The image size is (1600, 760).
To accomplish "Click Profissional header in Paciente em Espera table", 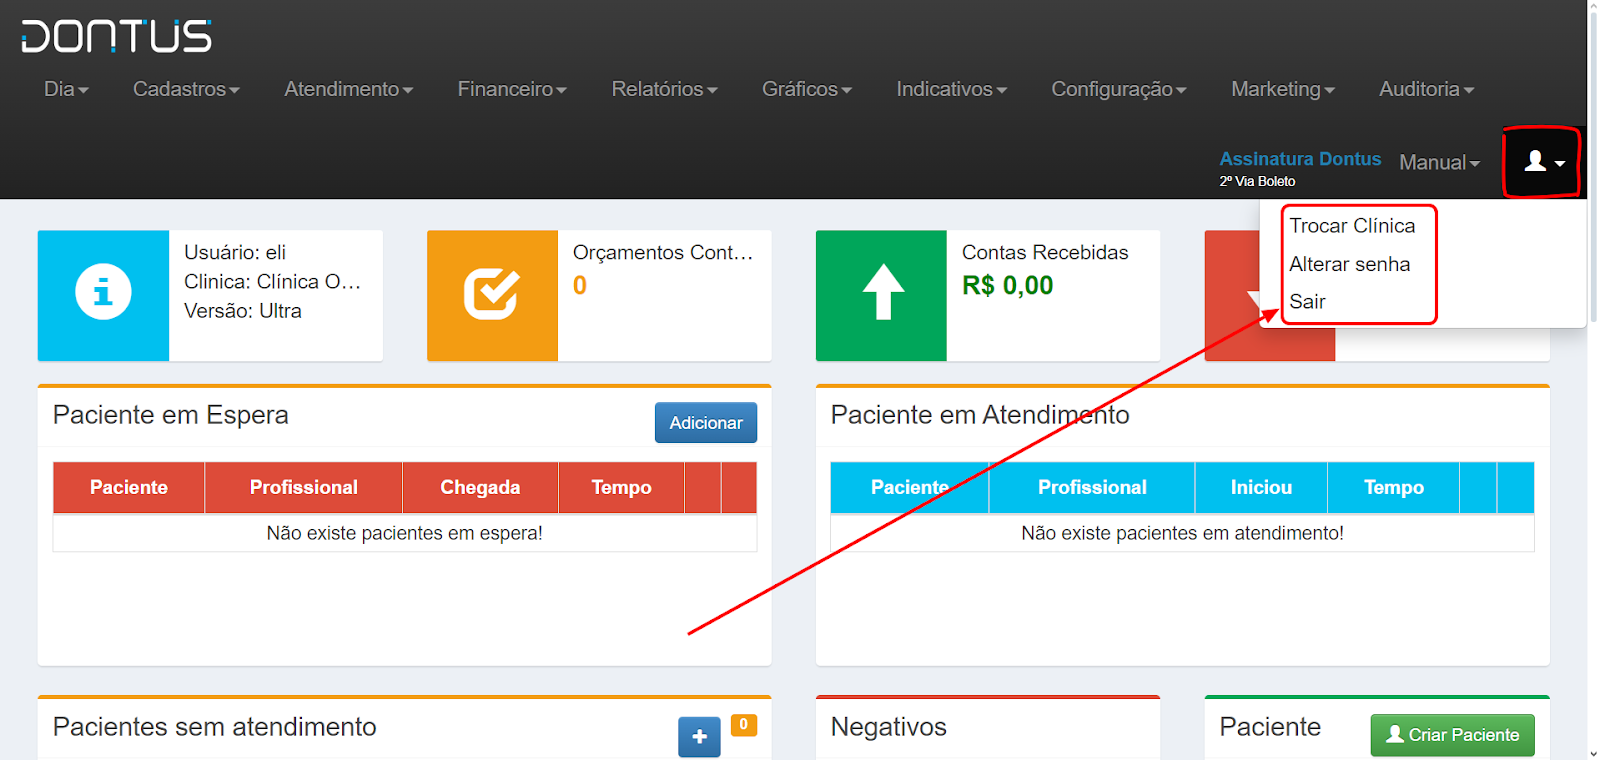I will [303, 487].
